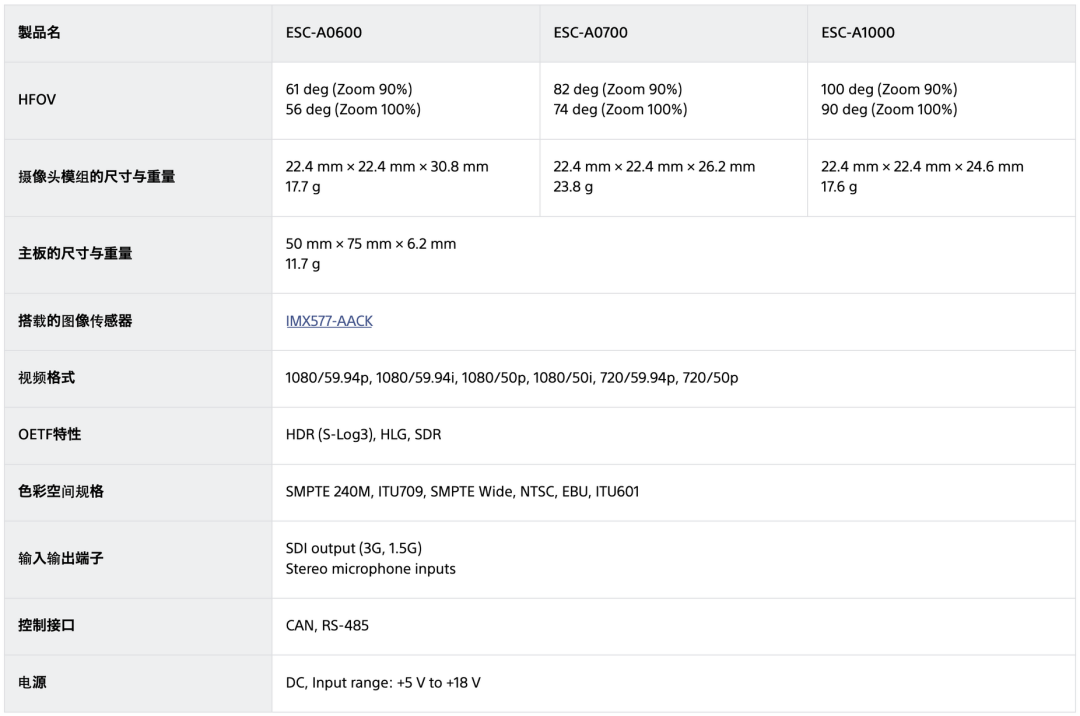Click the 视频格式 row label
1080x716 pixels.
click(x=46, y=378)
